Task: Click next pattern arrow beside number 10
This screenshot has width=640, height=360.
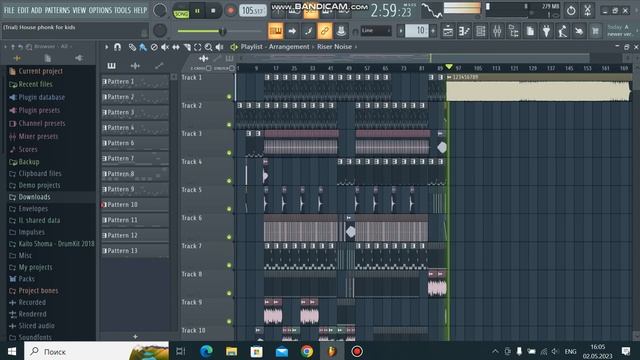Action: click(x=433, y=31)
